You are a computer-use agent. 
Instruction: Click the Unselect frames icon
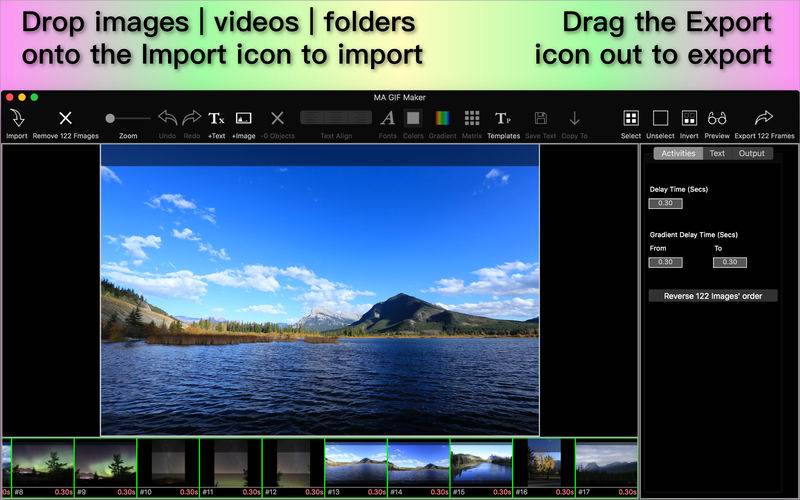coord(660,118)
